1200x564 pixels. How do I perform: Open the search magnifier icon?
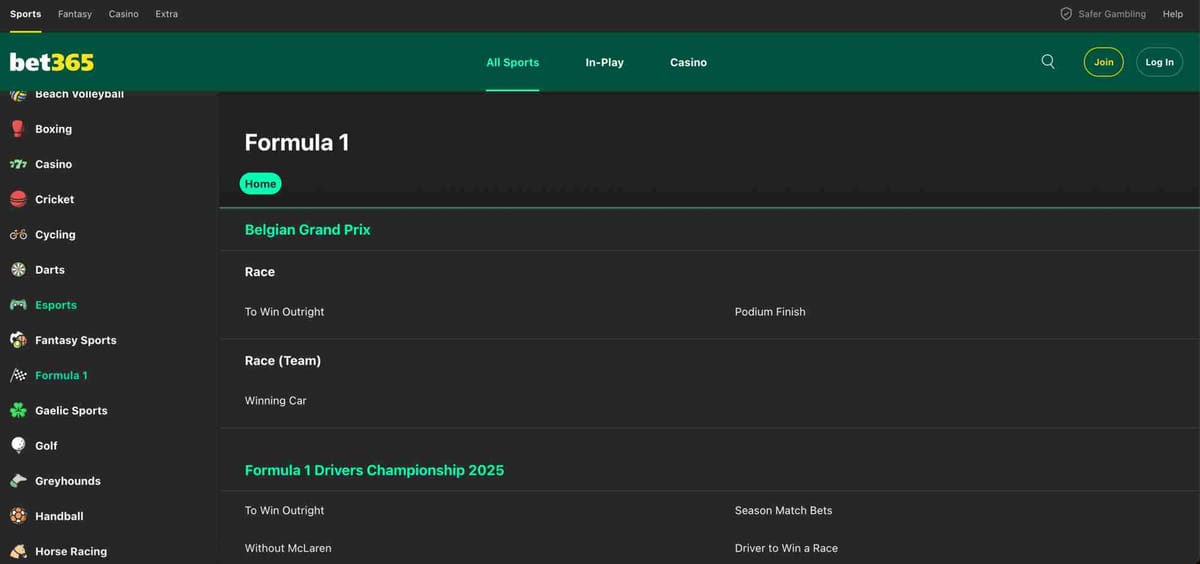[x=1048, y=62]
